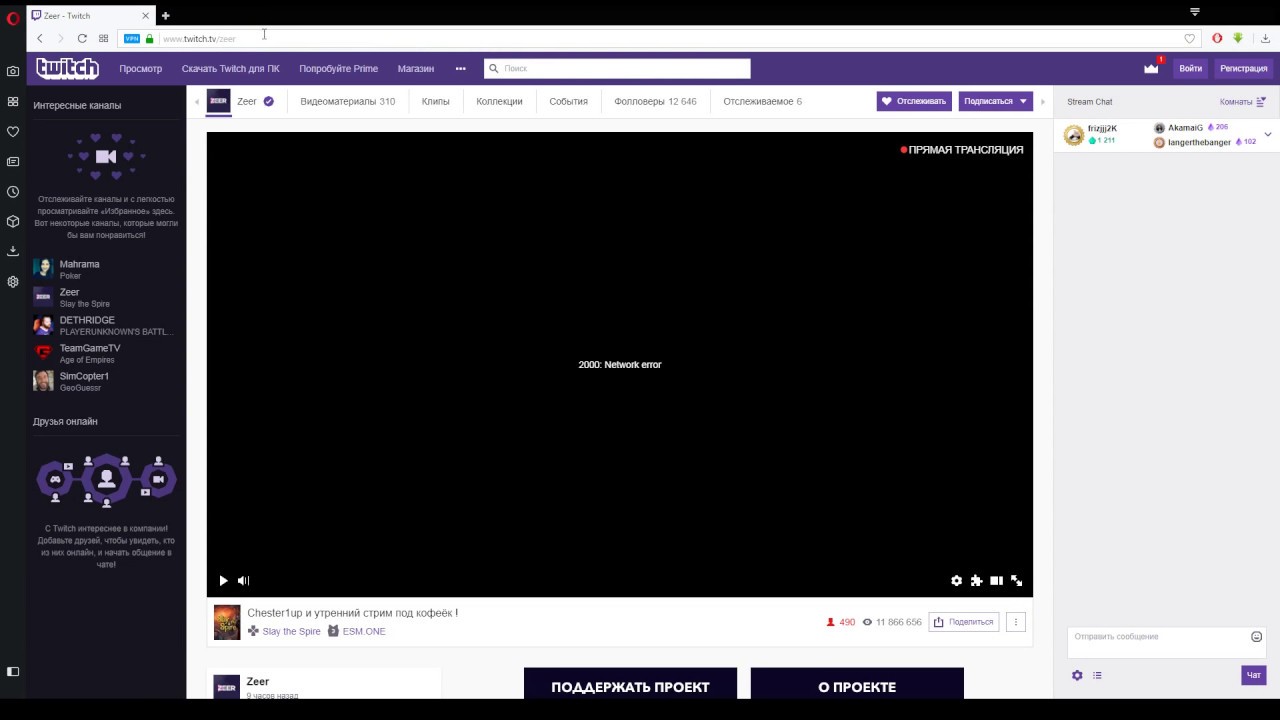Open the ESM.ONE community link
1280x720 pixels.
[x=364, y=631]
